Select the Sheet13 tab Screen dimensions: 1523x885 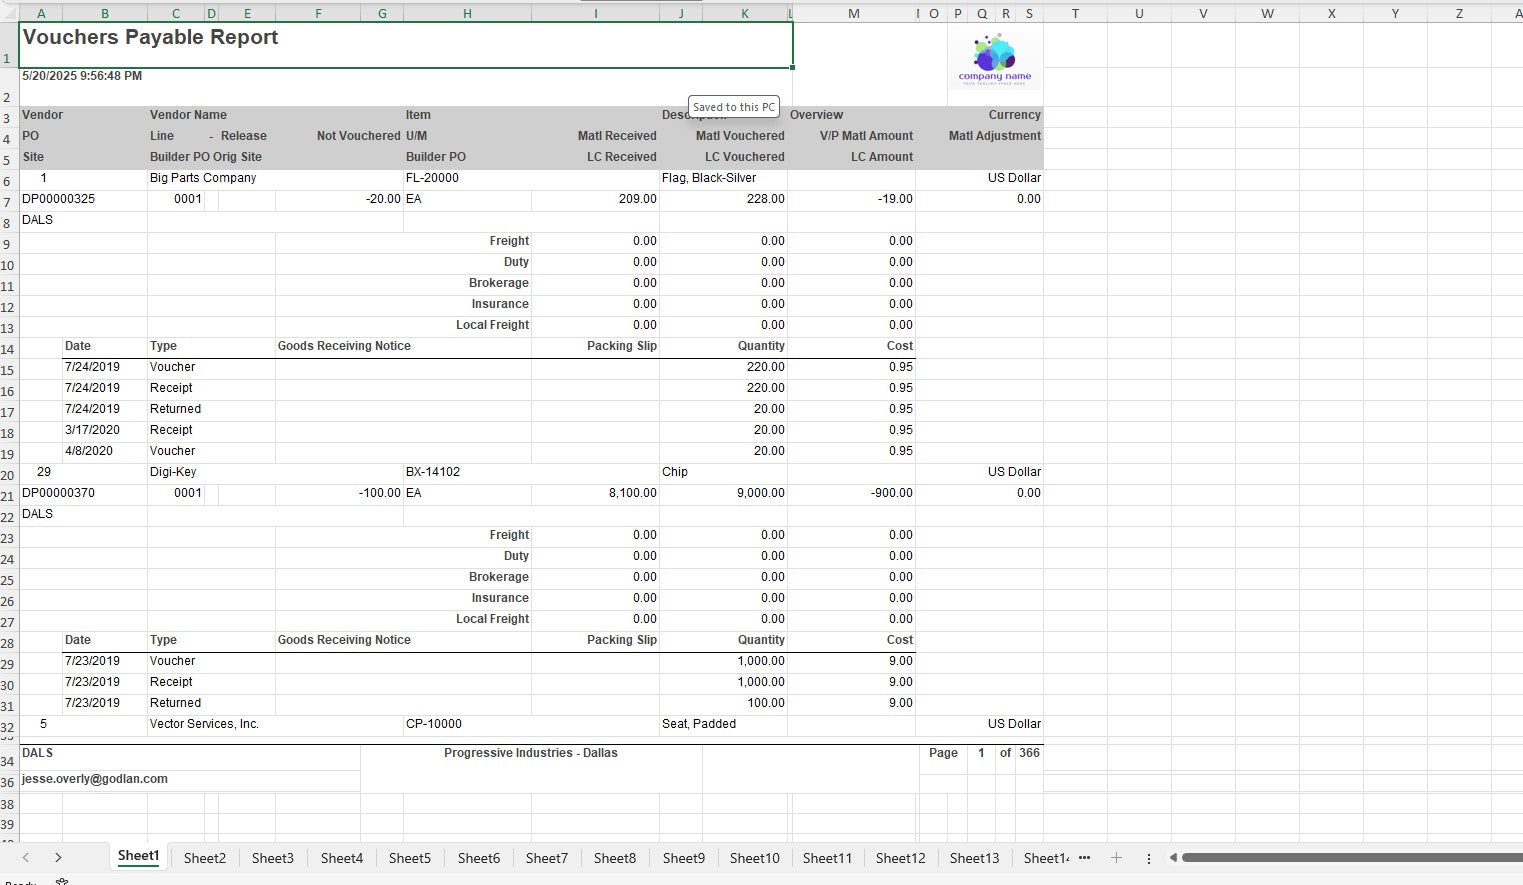[973, 858]
